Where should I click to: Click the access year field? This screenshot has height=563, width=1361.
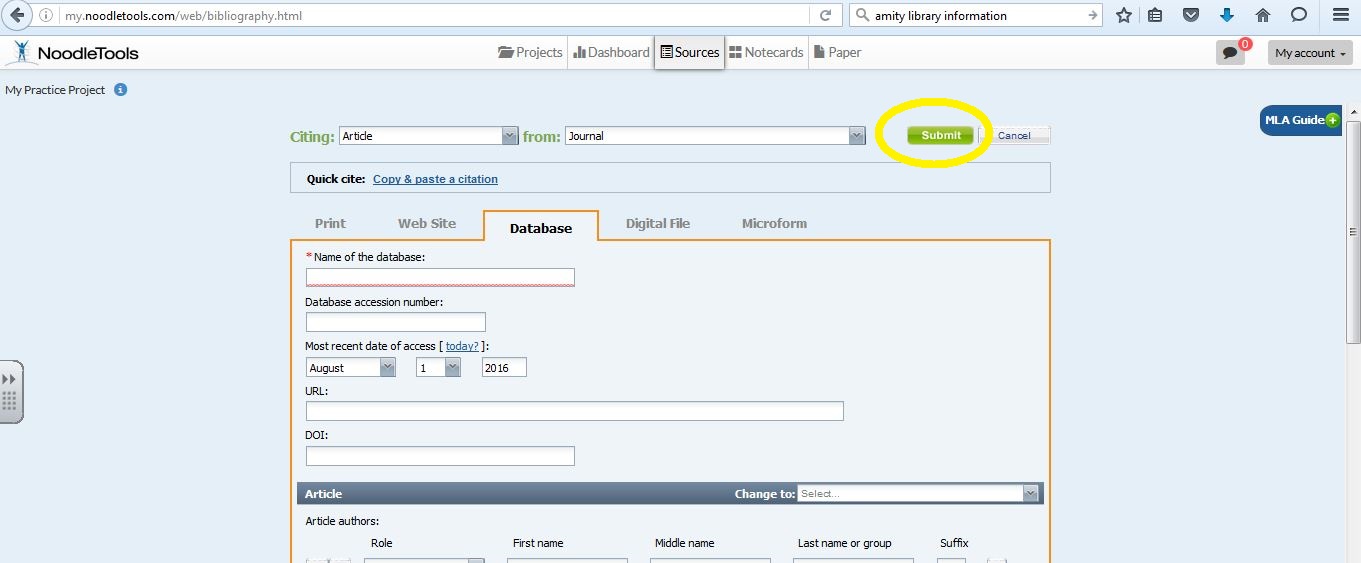pos(504,368)
